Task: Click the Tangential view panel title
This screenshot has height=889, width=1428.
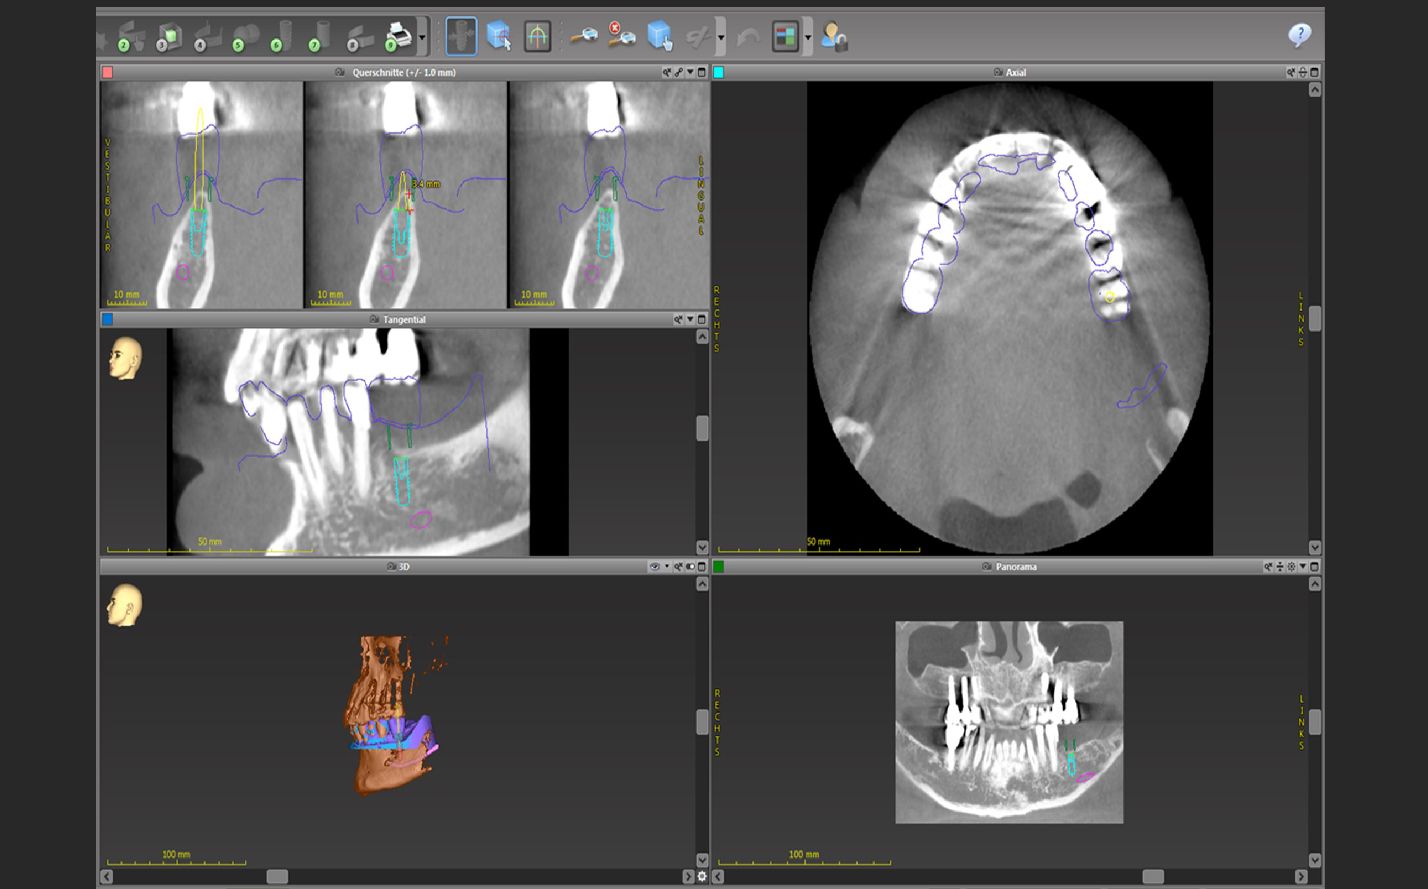Action: pyautogui.click(x=403, y=320)
